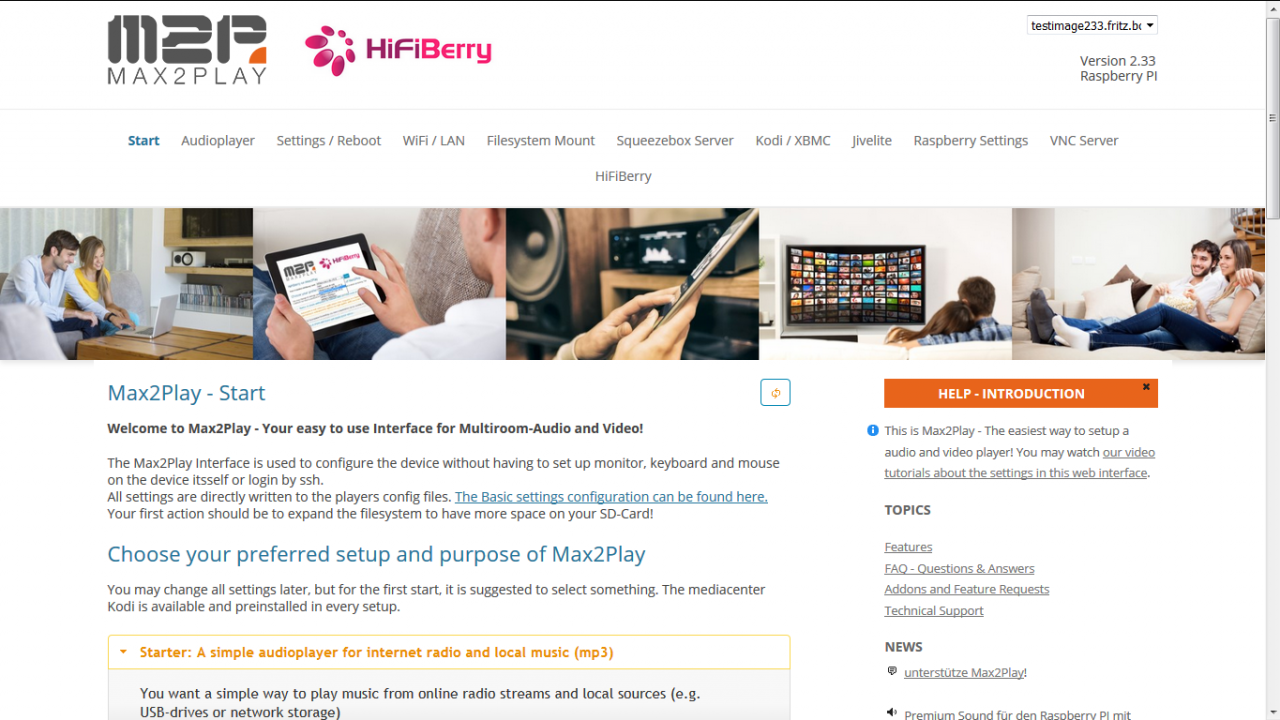The height and width of the screenshot is (720, 1280).
Task: Click the HiFiBerry logo
Action: click(398, 51)
